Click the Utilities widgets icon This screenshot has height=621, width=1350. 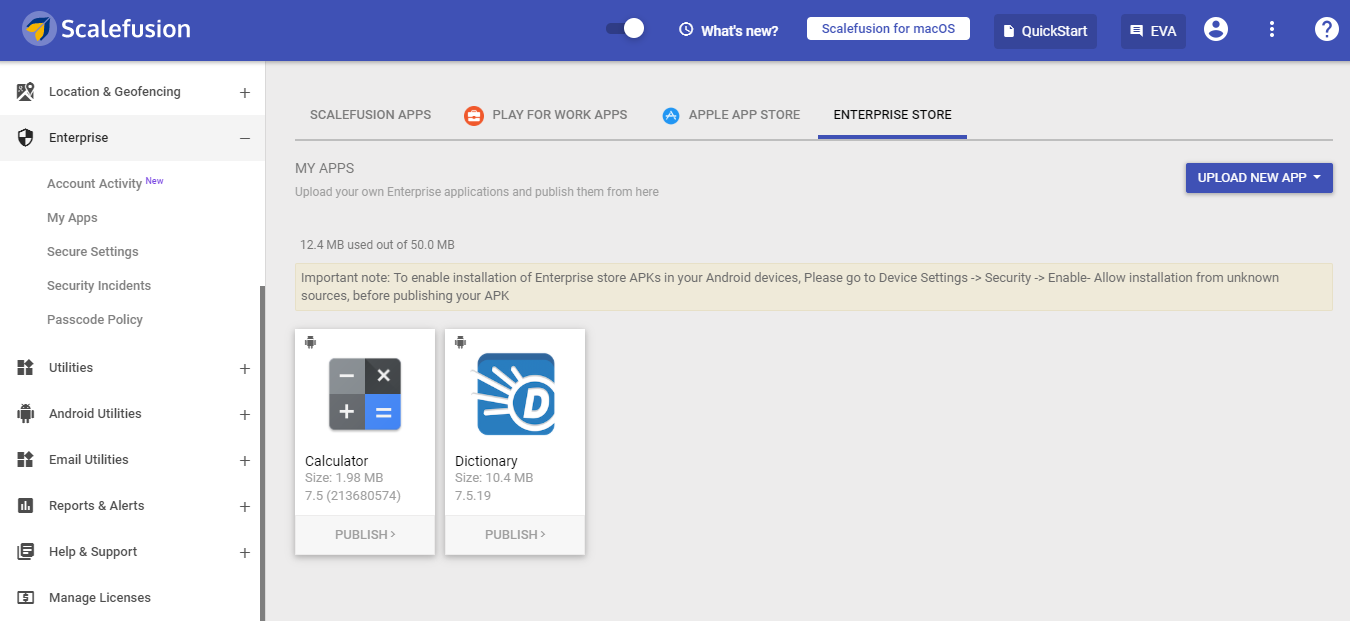coord(26,368)
